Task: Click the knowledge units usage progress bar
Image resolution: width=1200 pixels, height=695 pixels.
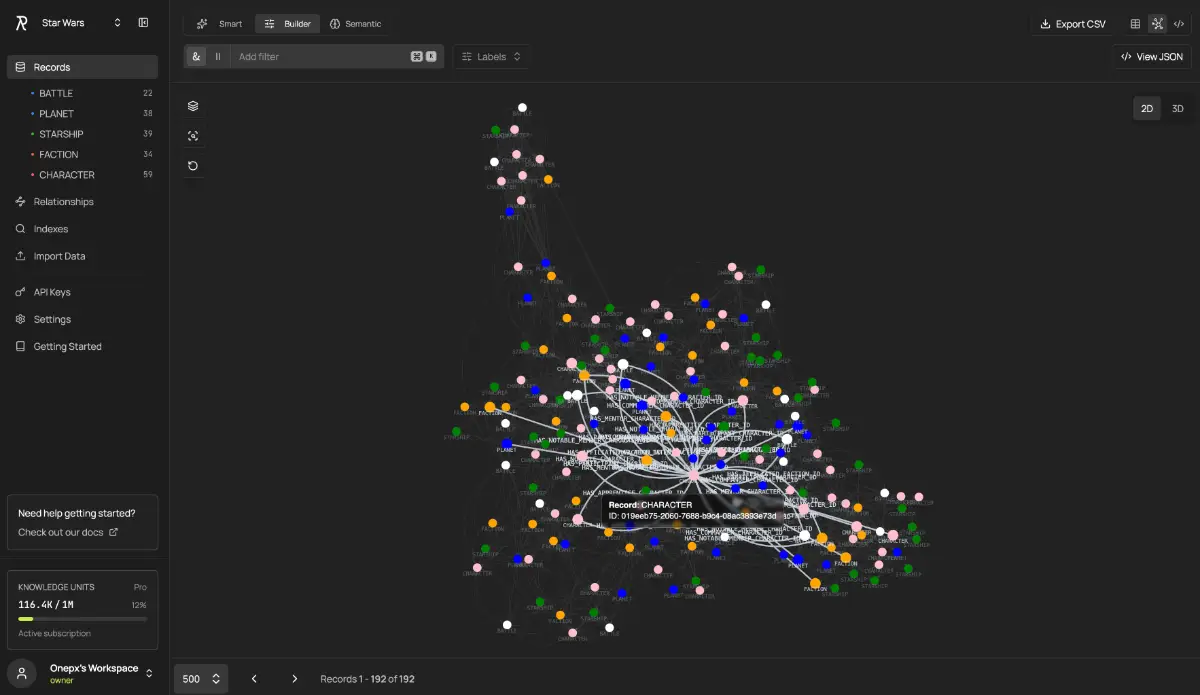Action: (82, 619)
